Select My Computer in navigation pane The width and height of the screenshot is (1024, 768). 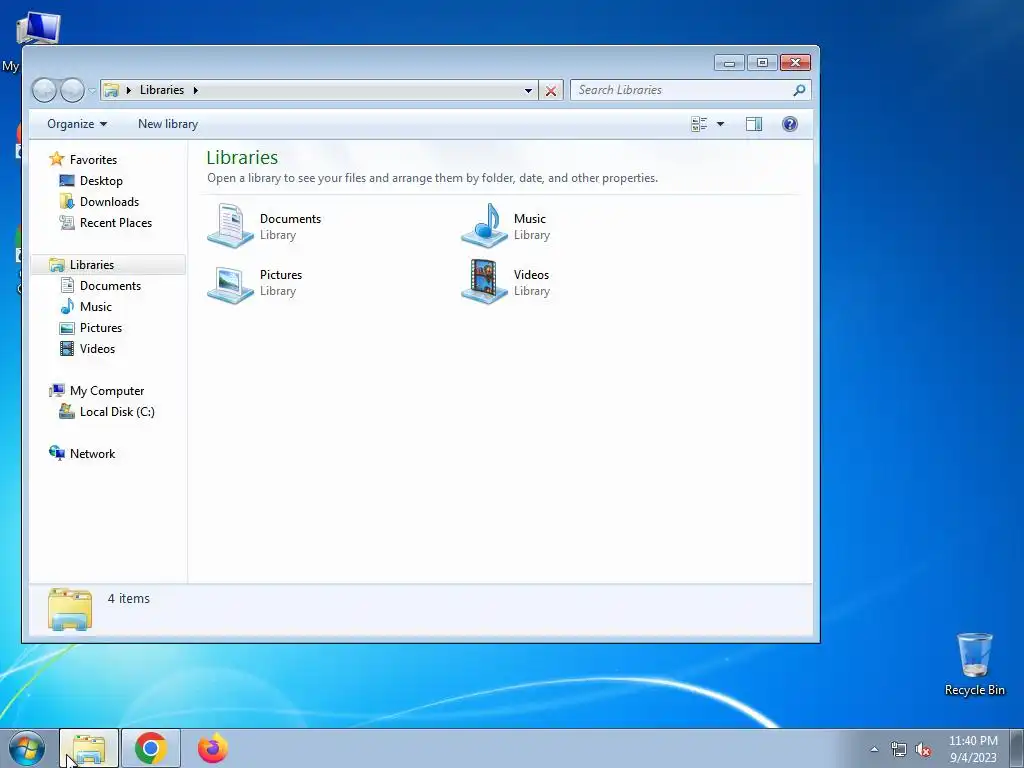pyautogui.click(x=106, y=391)
